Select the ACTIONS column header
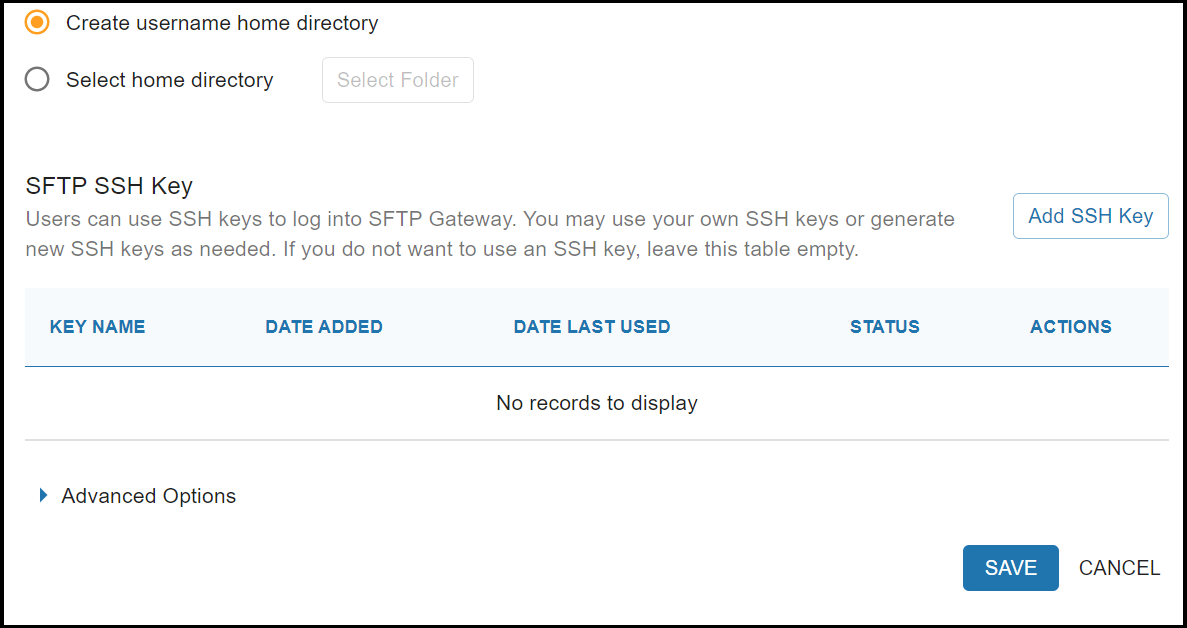Image resolution: width=1187 pixels, height=628 pixels. coord(1070,326)
